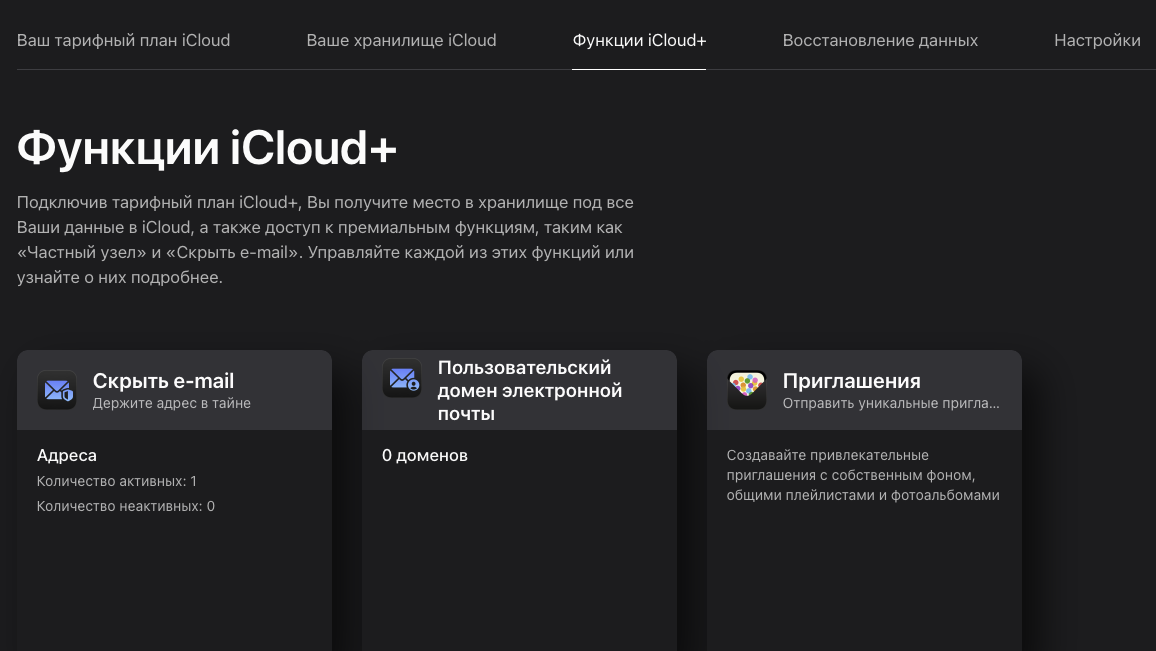
Task: Open the "Приглашения" card title
Action: click(x=852, y=381)
